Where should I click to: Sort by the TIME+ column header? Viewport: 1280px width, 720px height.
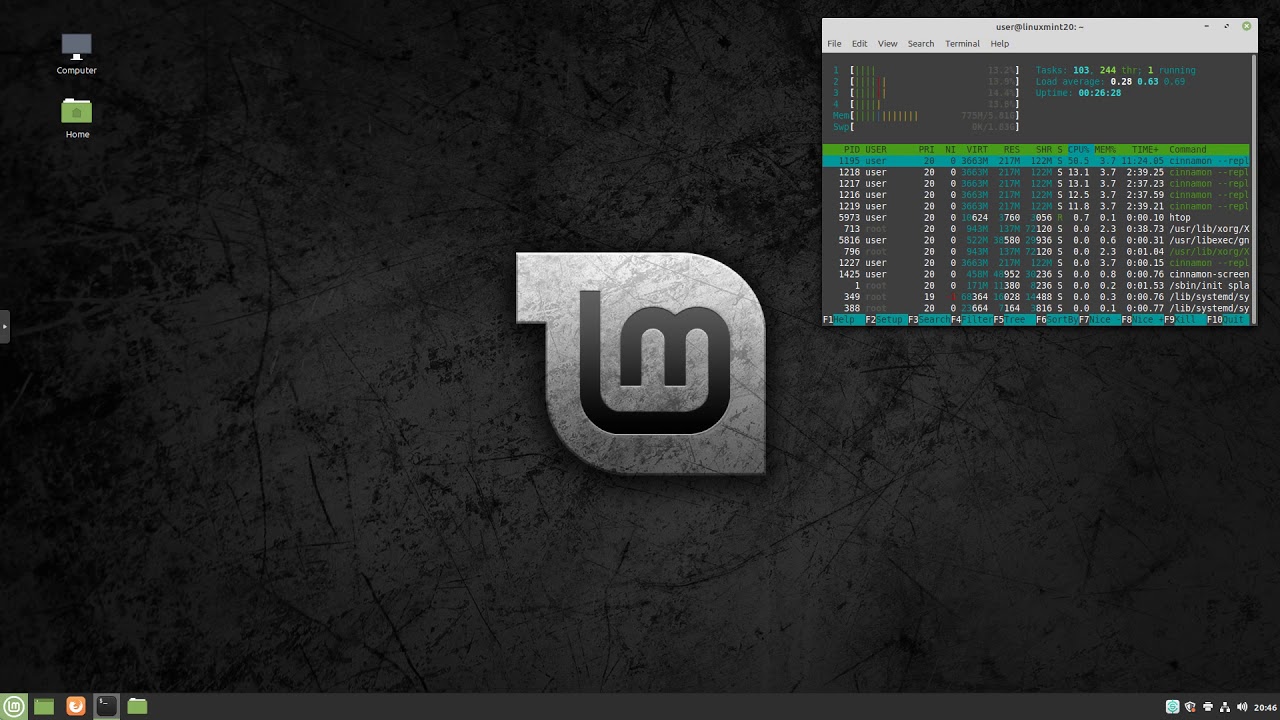point(1145,149)
